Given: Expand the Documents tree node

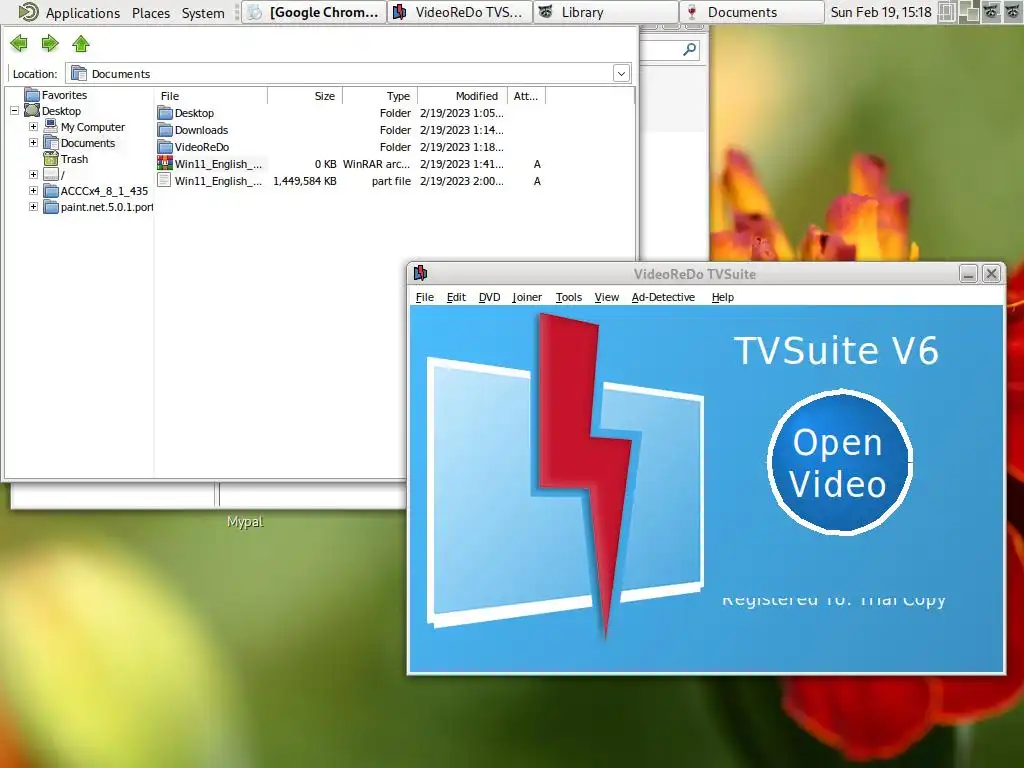Looking at the screenshot, I should [33, 142].
